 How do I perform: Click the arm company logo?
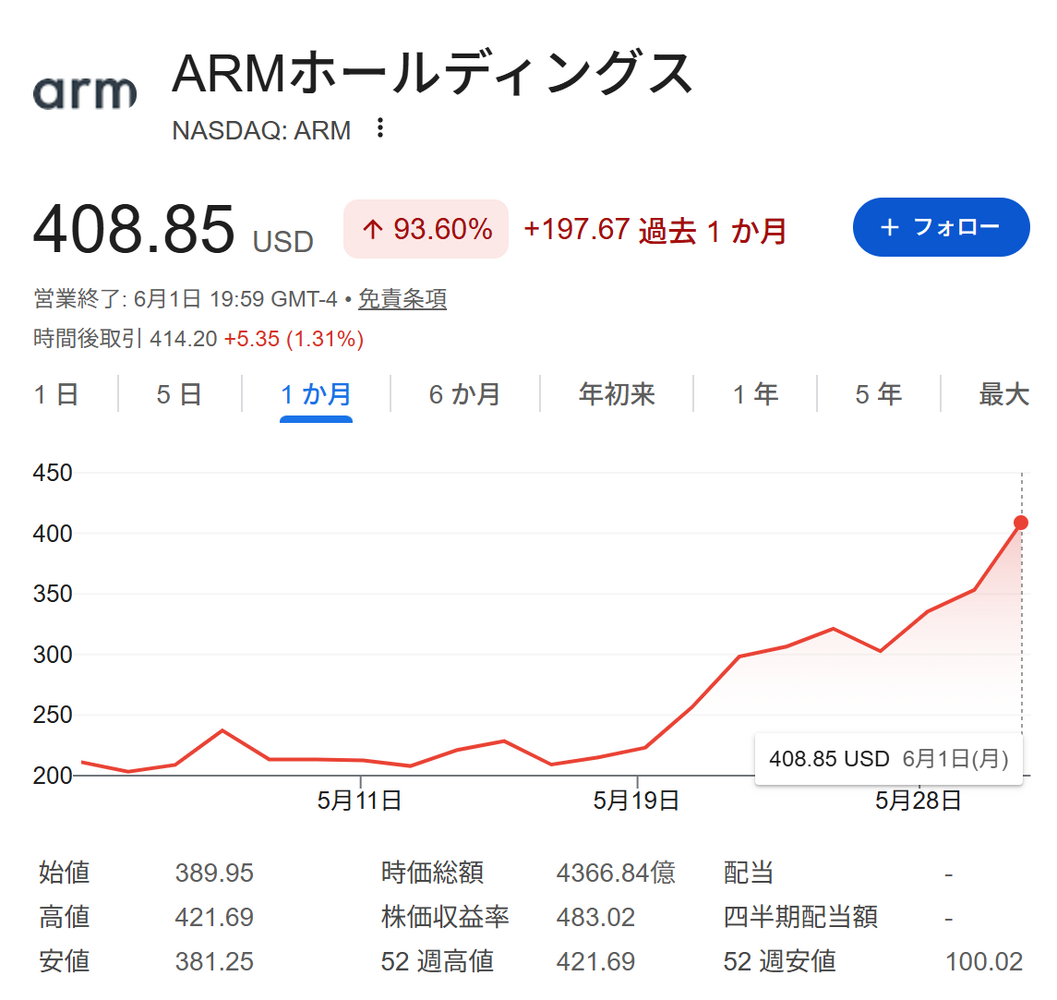85,92
